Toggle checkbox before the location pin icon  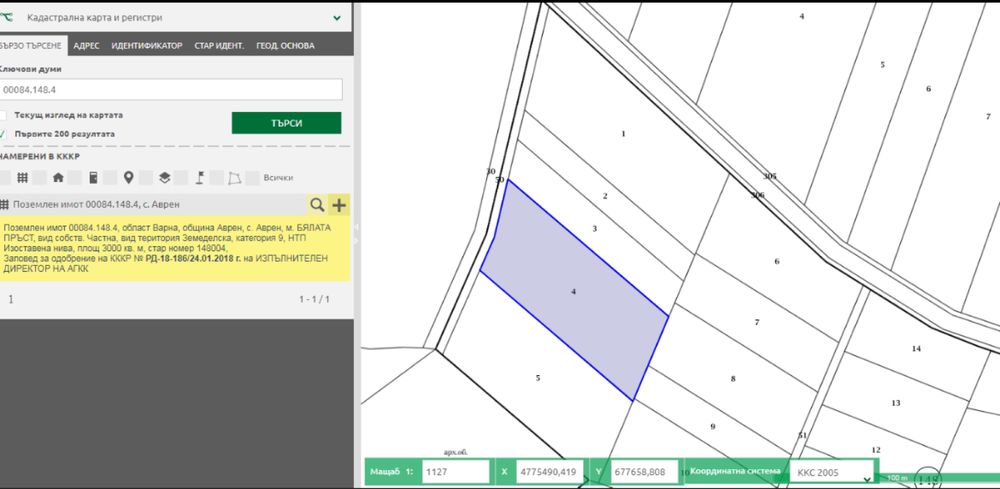[x=110, y=178]
